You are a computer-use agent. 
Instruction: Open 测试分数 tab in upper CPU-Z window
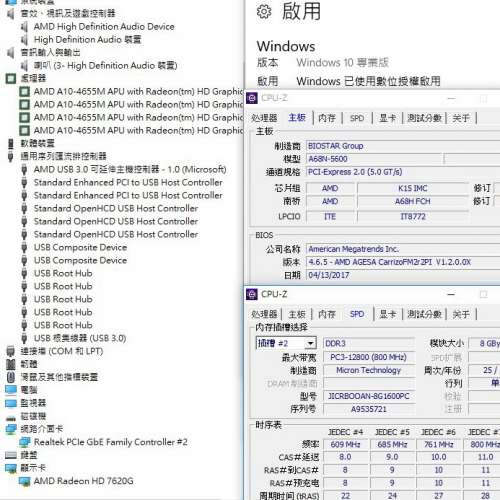(x=424, y=118)
